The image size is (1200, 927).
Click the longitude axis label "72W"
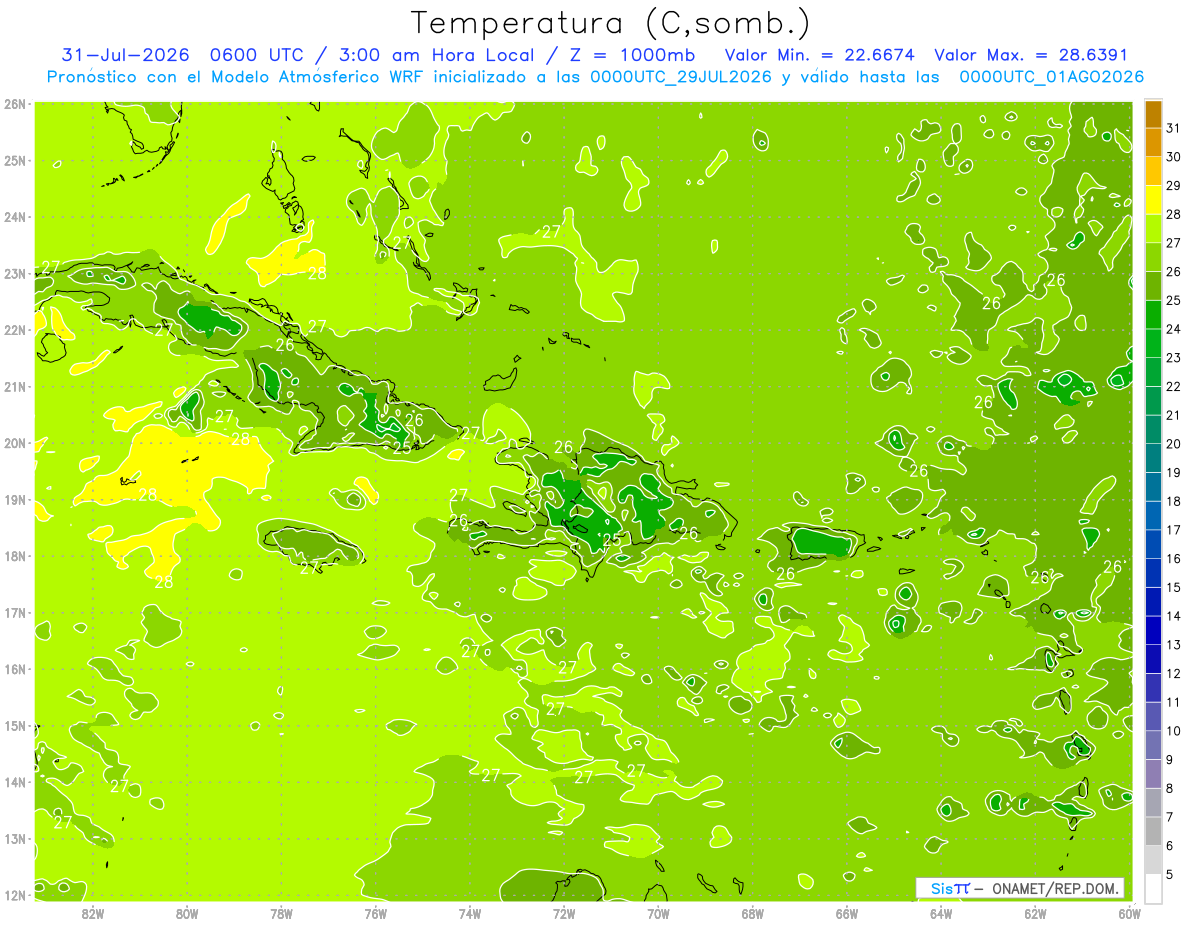point(564,913)
